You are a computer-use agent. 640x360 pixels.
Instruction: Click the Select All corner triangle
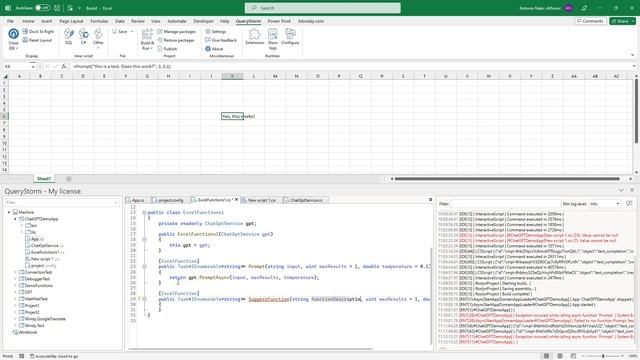pos(5,76)
